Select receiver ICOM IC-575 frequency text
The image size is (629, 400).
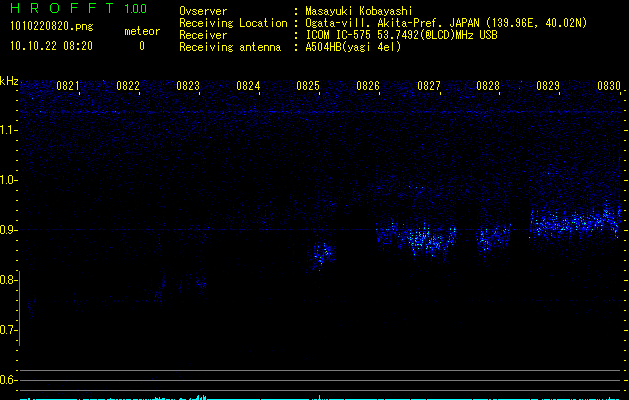[x=401, y=35]
